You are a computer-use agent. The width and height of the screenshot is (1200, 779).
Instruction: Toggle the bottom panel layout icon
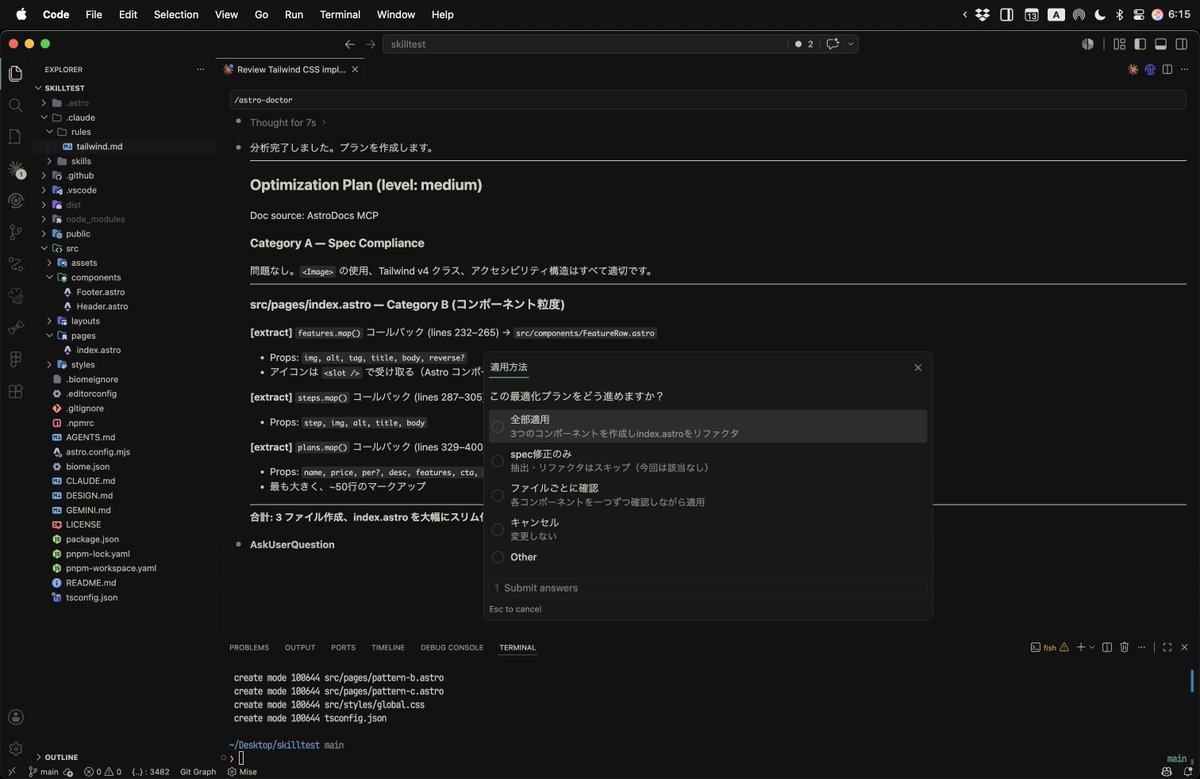(1161, 44)
